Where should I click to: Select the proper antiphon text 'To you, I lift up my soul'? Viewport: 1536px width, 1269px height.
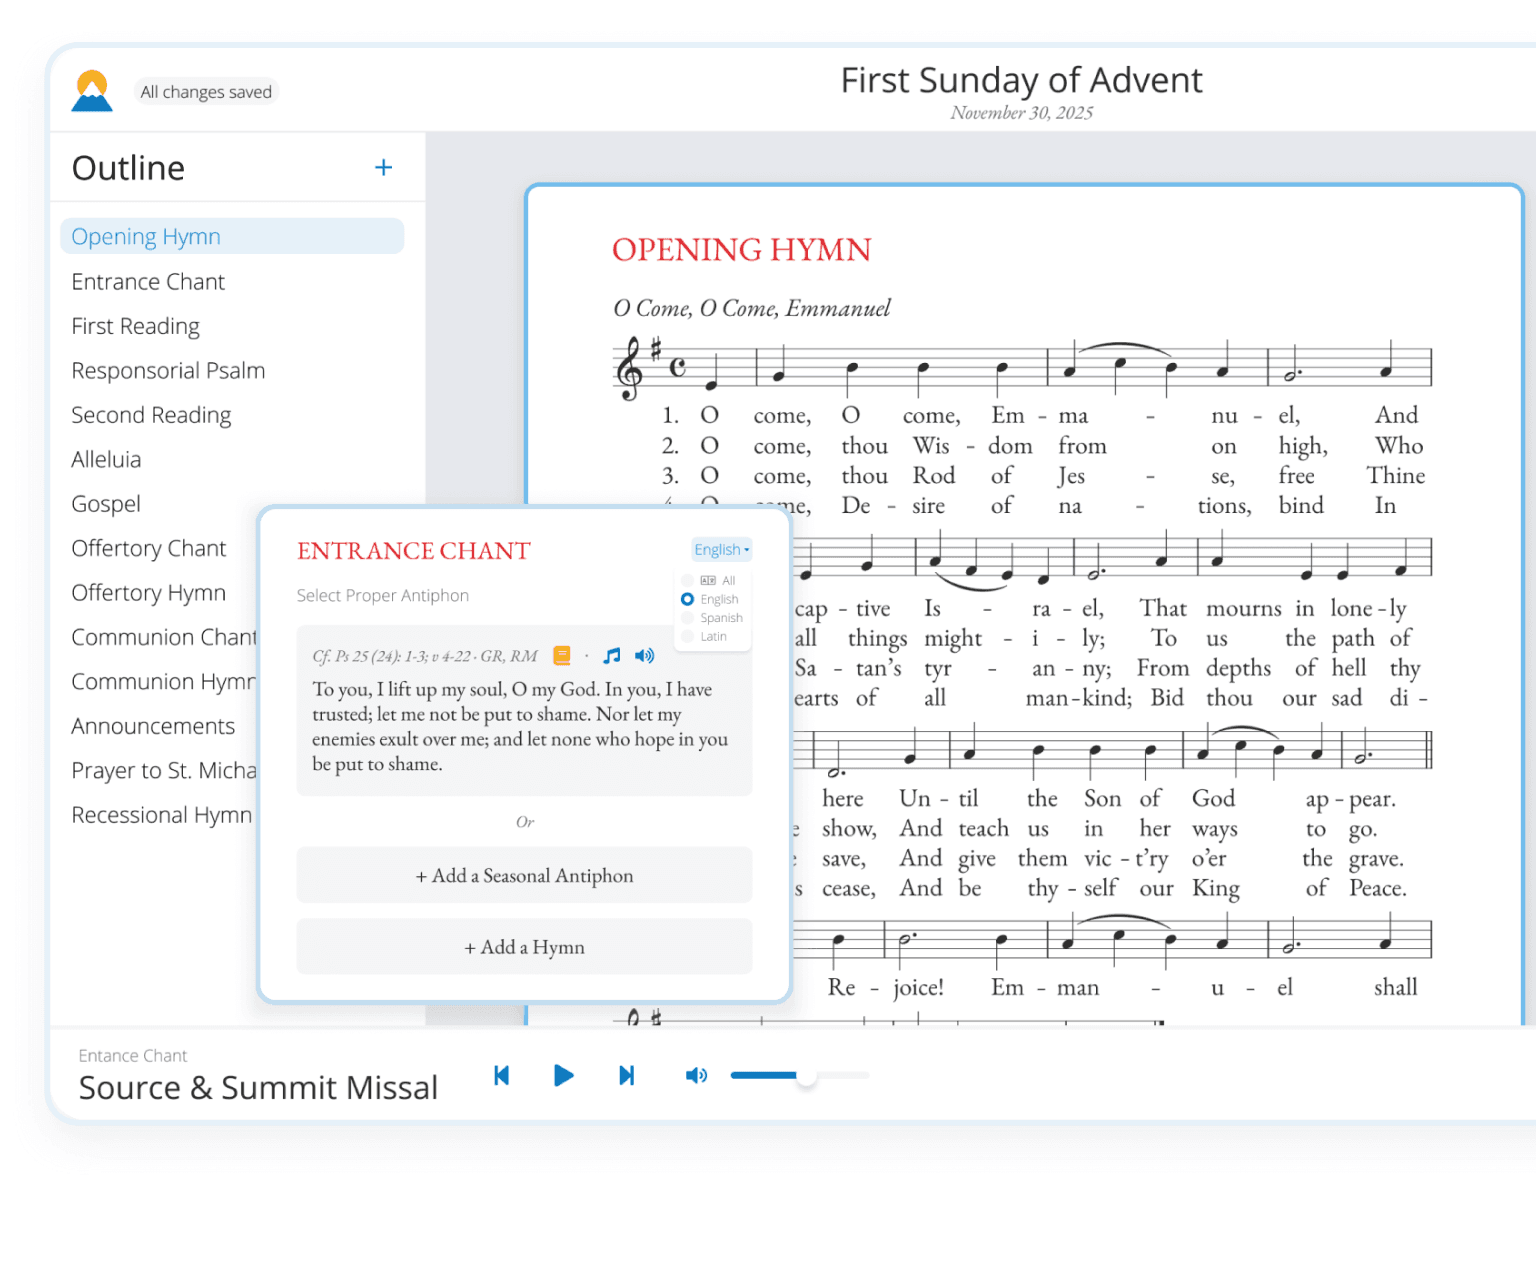point(520,727)
